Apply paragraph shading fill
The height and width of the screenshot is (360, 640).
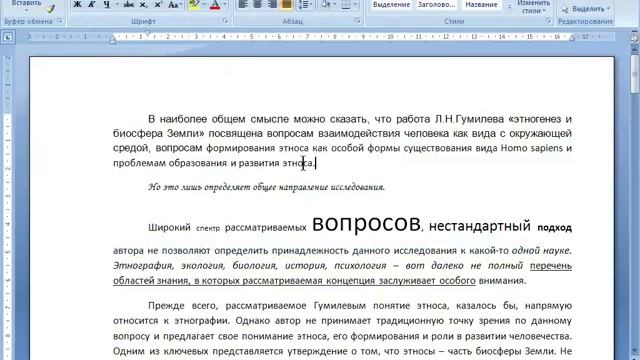[326, 5]
